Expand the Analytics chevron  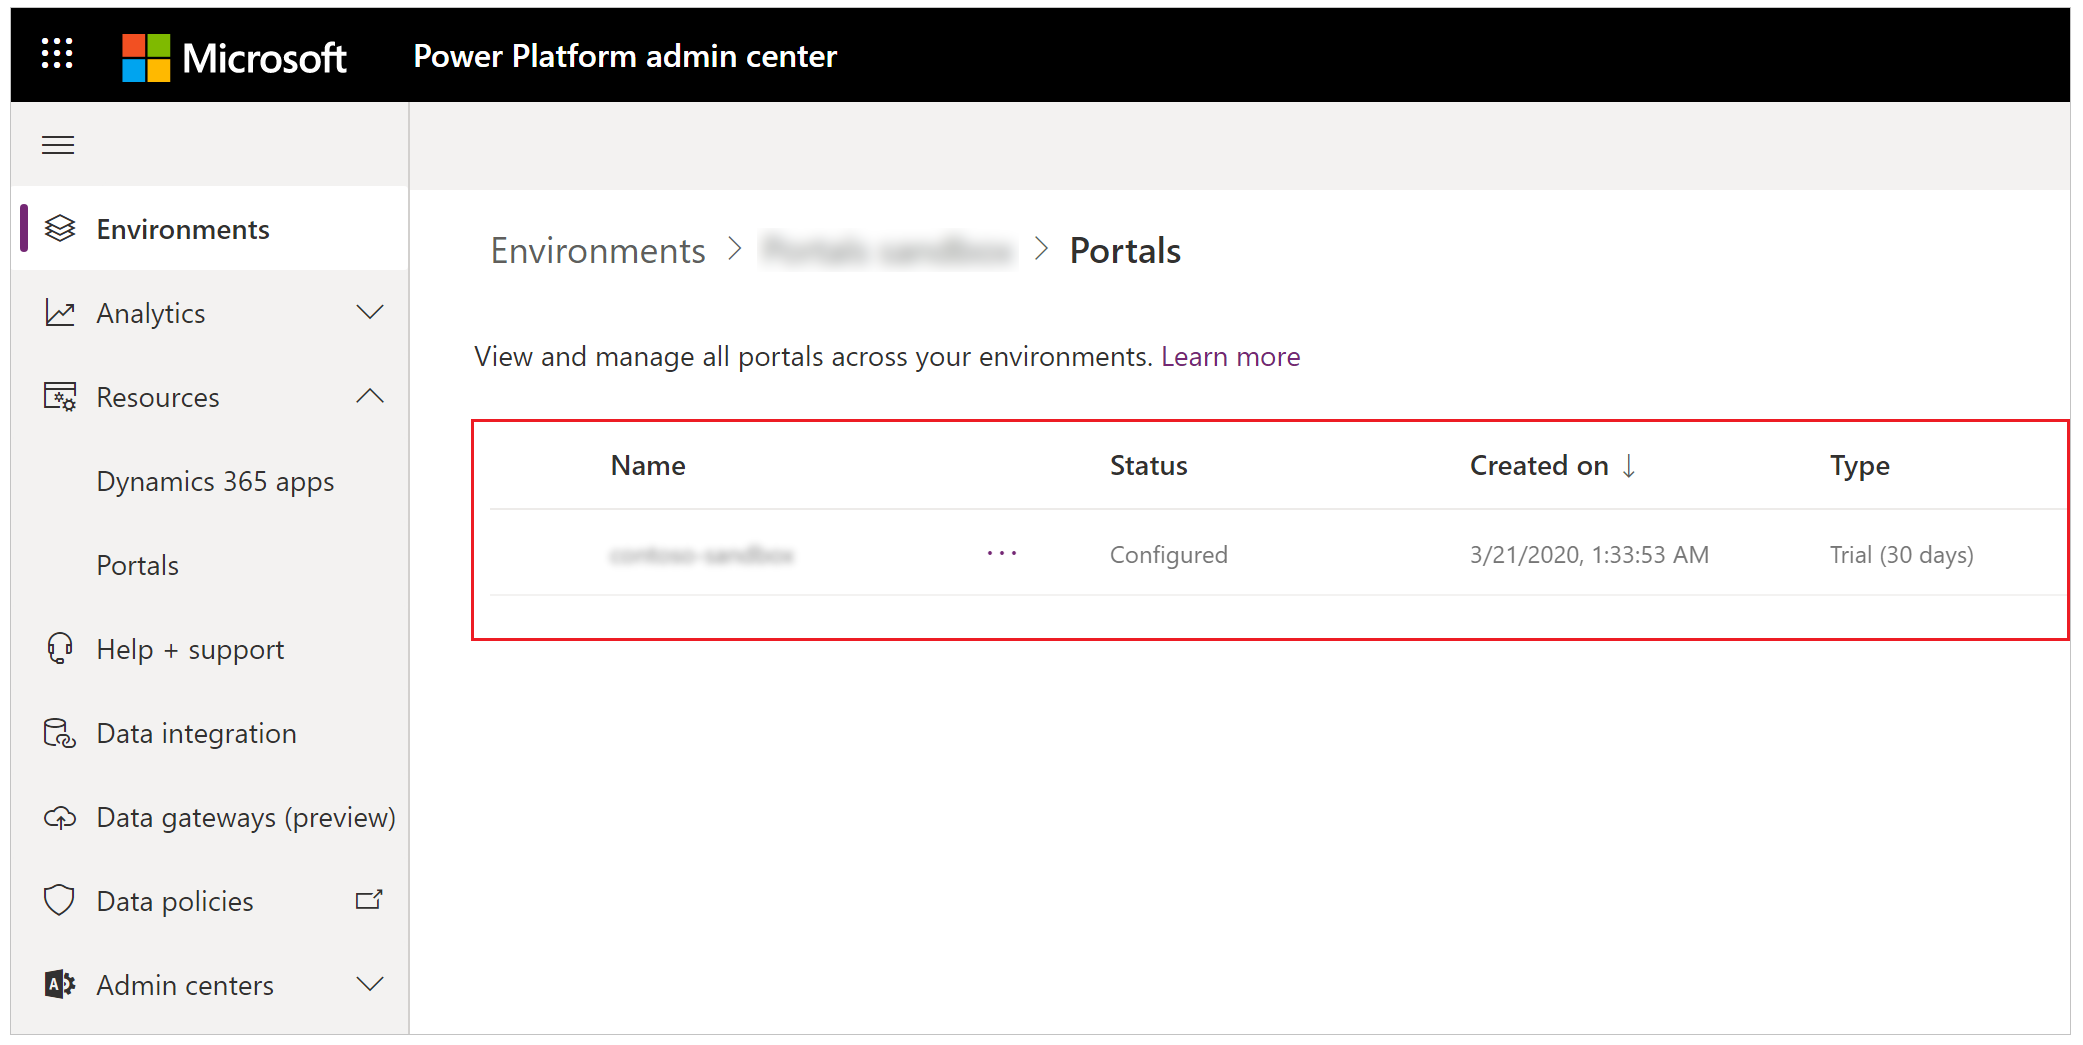[x=370, y=313]
